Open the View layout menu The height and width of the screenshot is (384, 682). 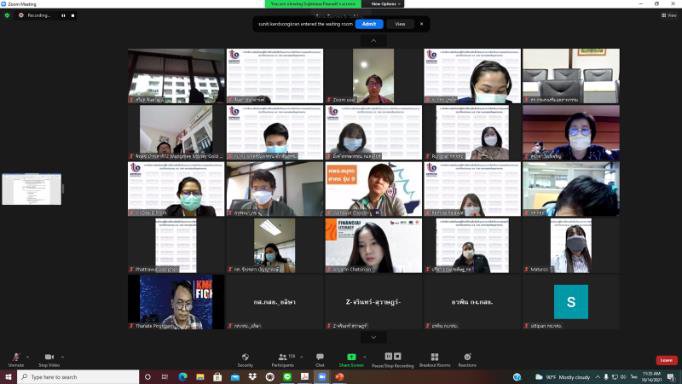tap(669, 15)
